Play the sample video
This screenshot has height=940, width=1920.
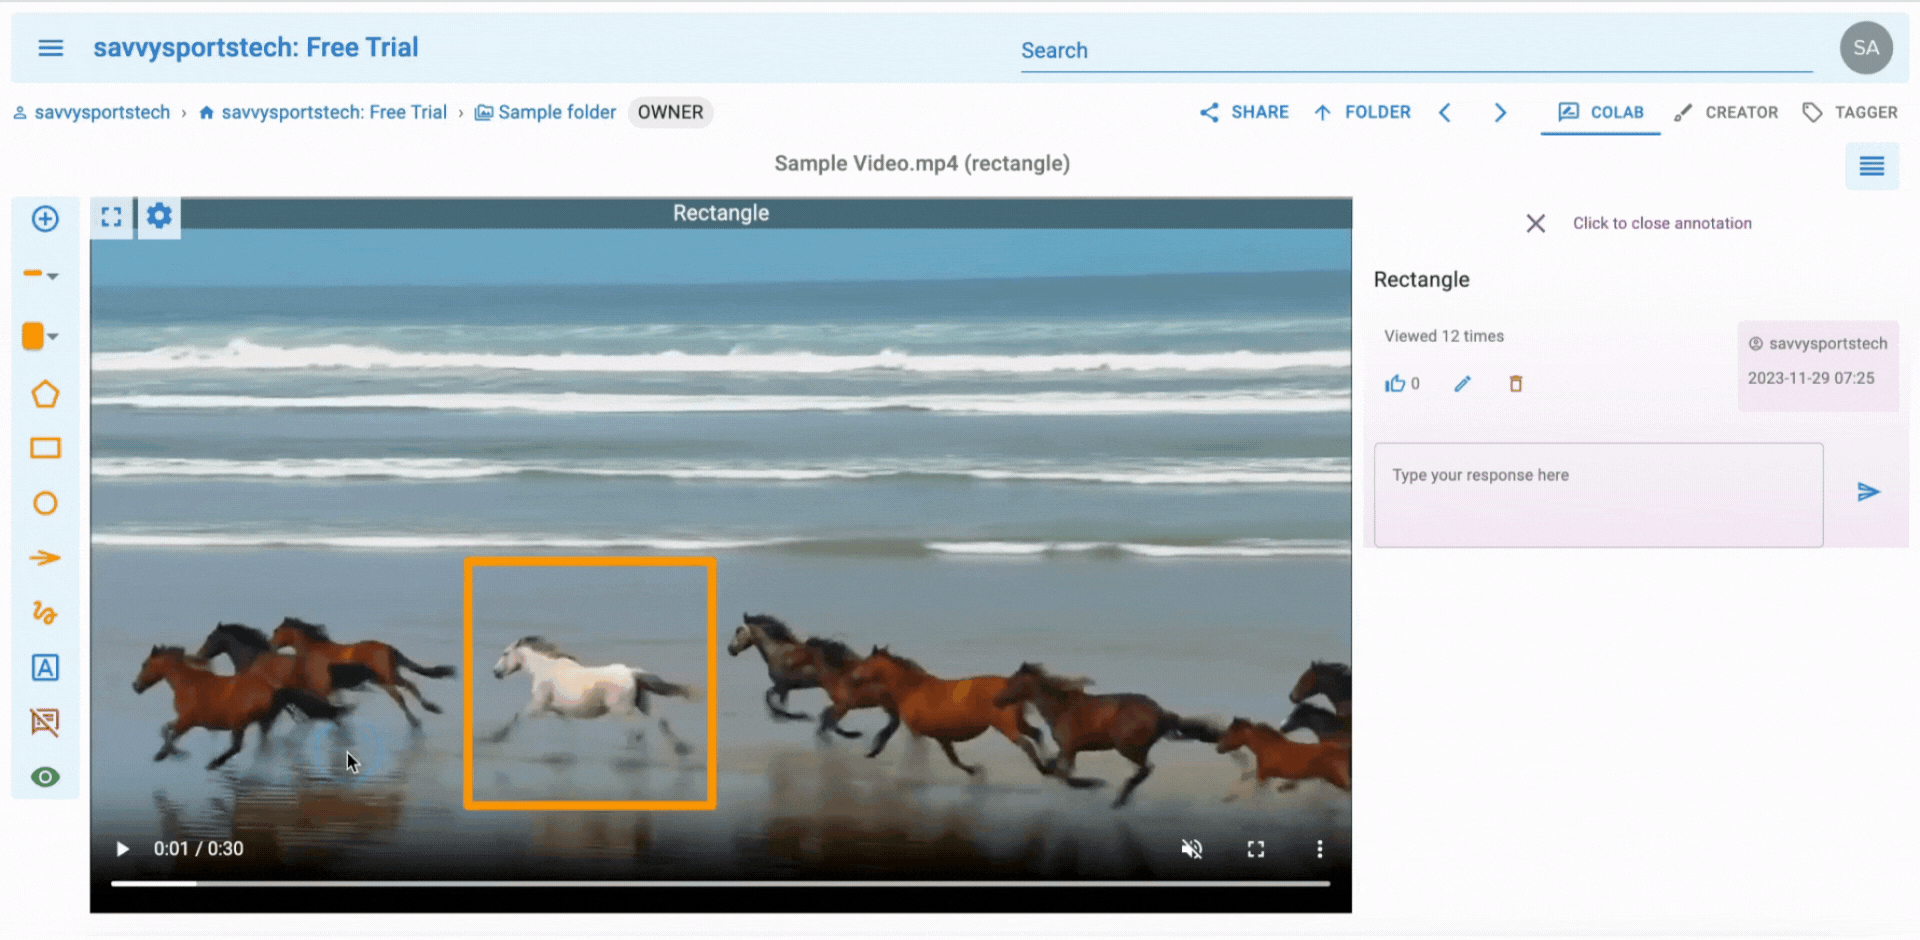[x=122, y=849]
